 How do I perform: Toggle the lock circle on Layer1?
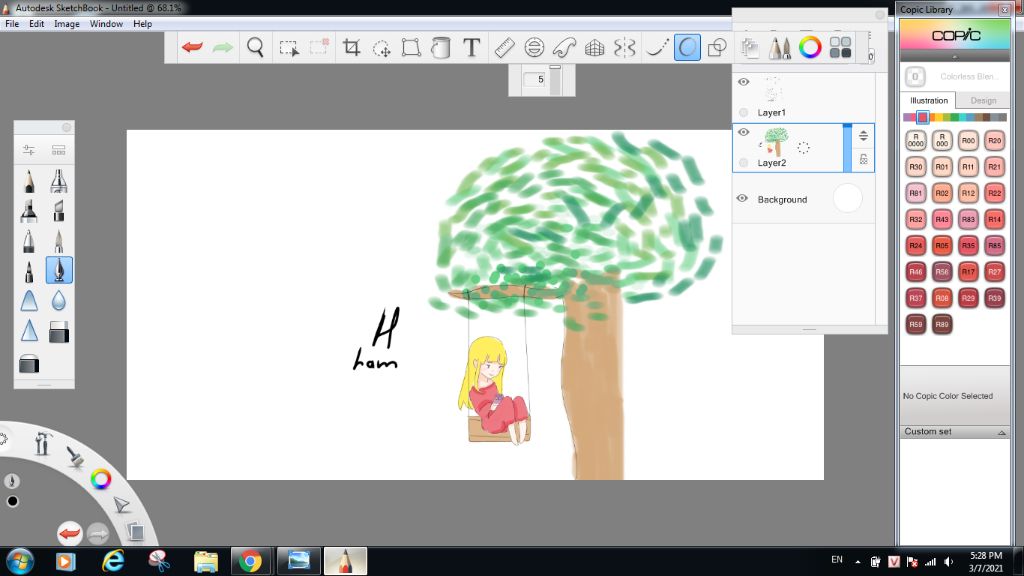click(743, 112)
